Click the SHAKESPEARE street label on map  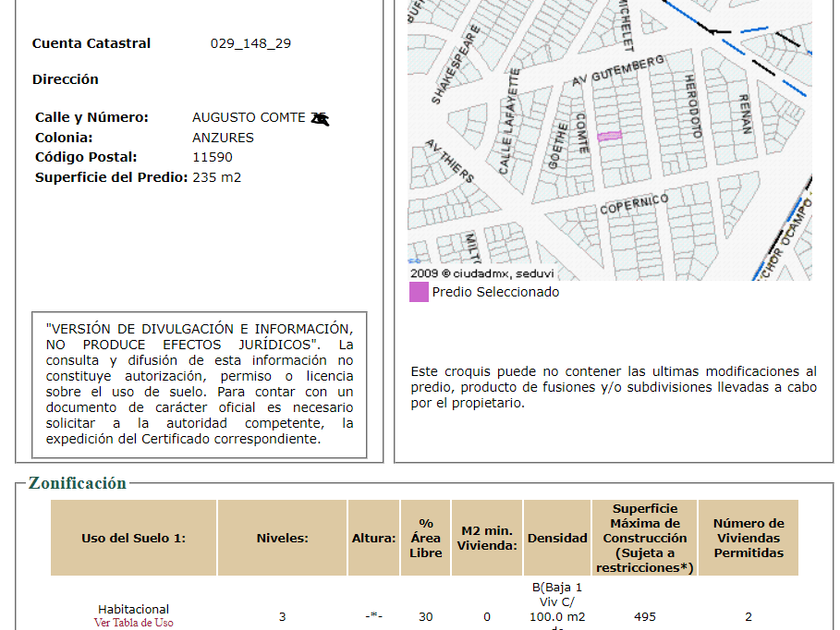point(456,64)
